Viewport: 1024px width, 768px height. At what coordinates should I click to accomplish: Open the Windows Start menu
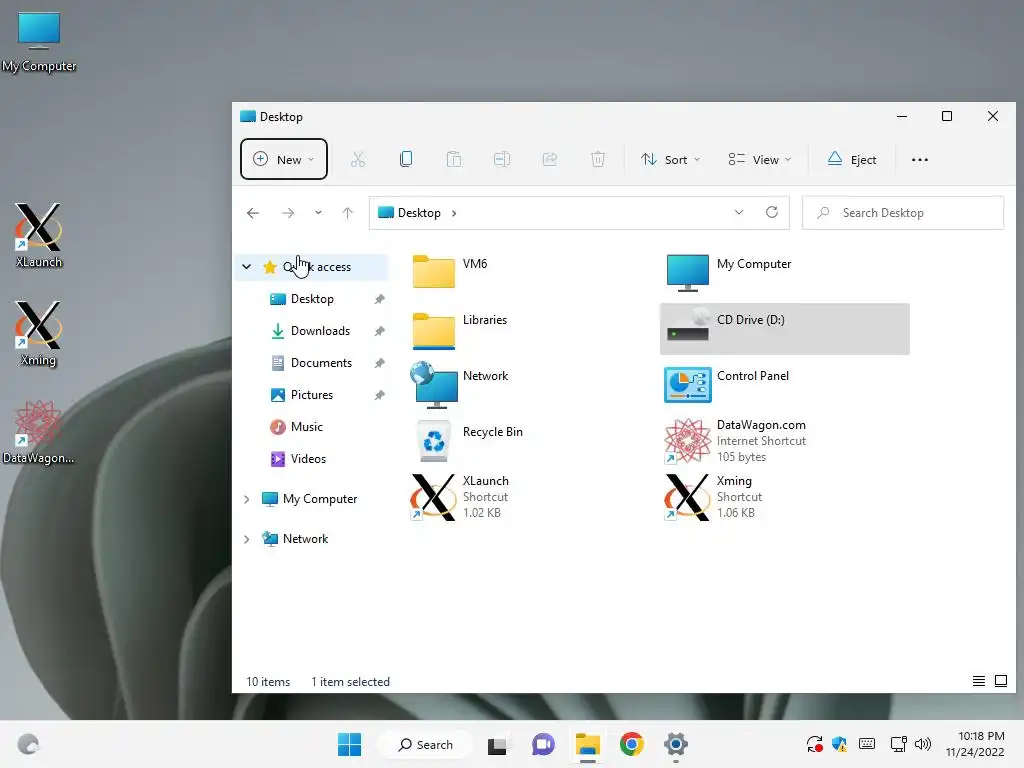click(349, 744)
